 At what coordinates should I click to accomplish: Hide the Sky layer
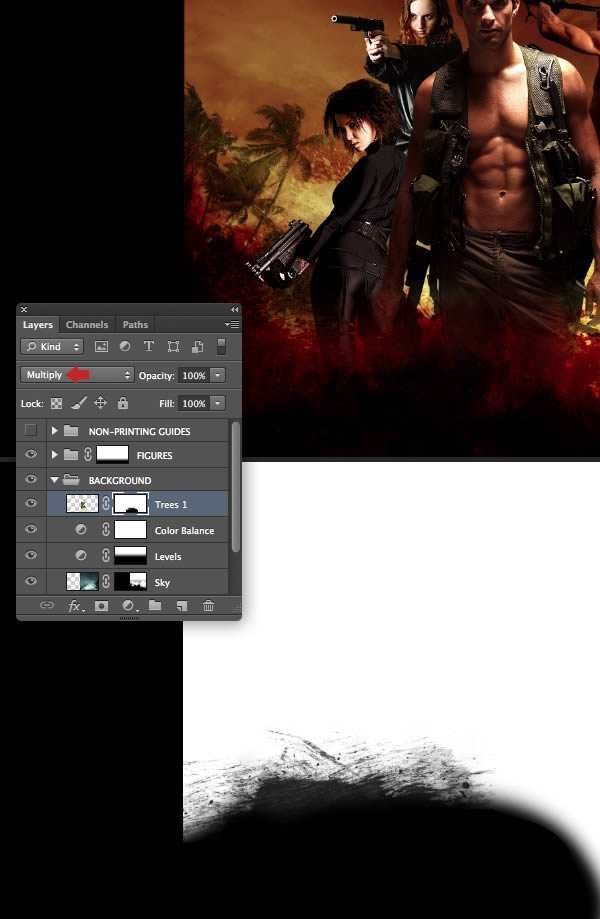click(31, 581)
